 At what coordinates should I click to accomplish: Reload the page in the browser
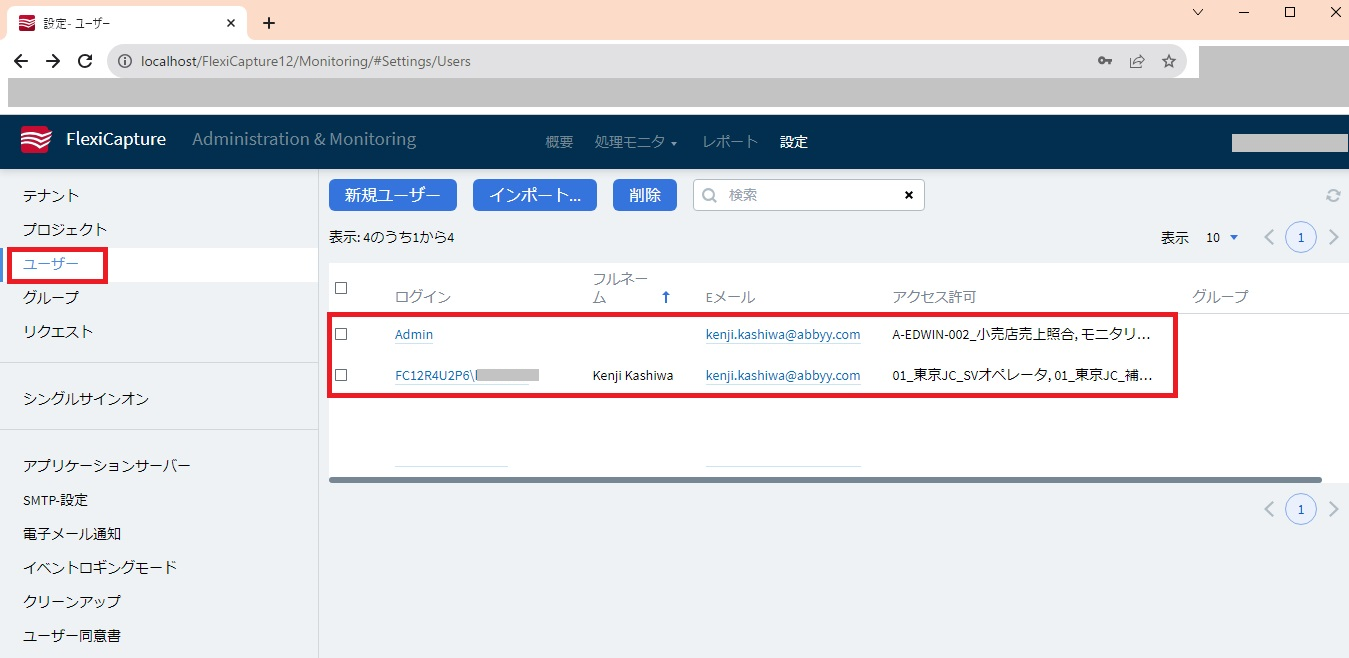pos(86,61)
